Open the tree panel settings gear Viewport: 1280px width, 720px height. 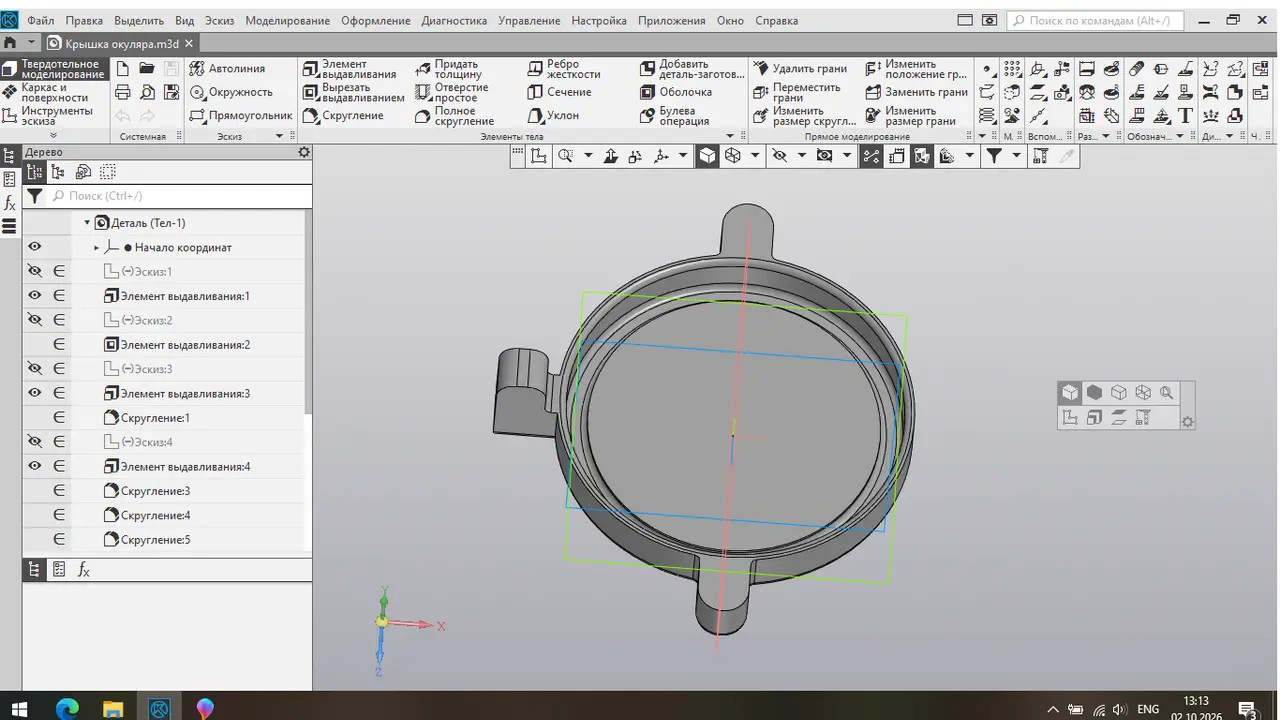click(304, 152)
